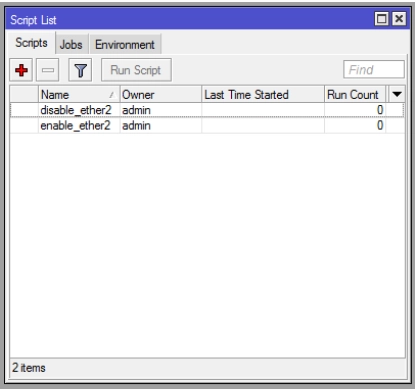The image size is (416, 389).
Task: Click the 2 items status text
Action: tap(29, 368)
